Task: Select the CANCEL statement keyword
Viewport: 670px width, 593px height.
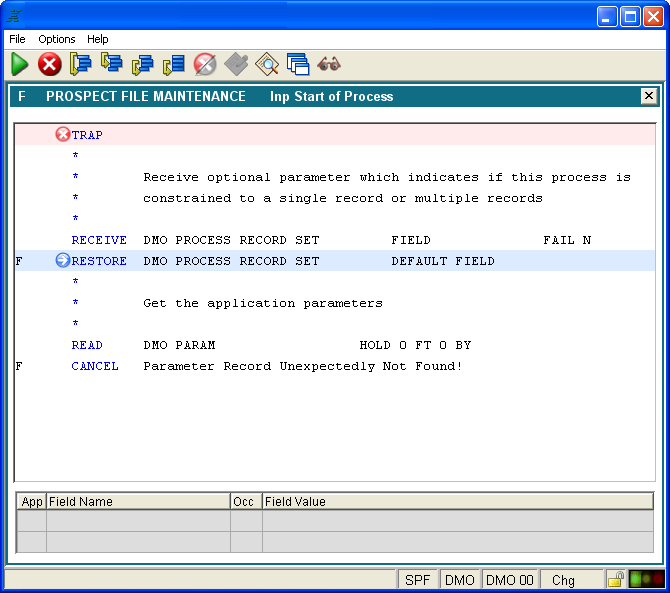Action: coord(95,366)
